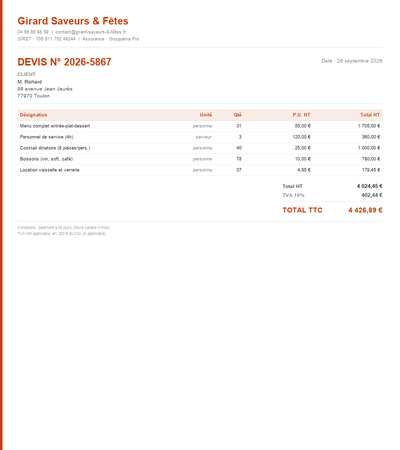Select the Menu complet entrée-plat-dessert row

click(200, 126)
